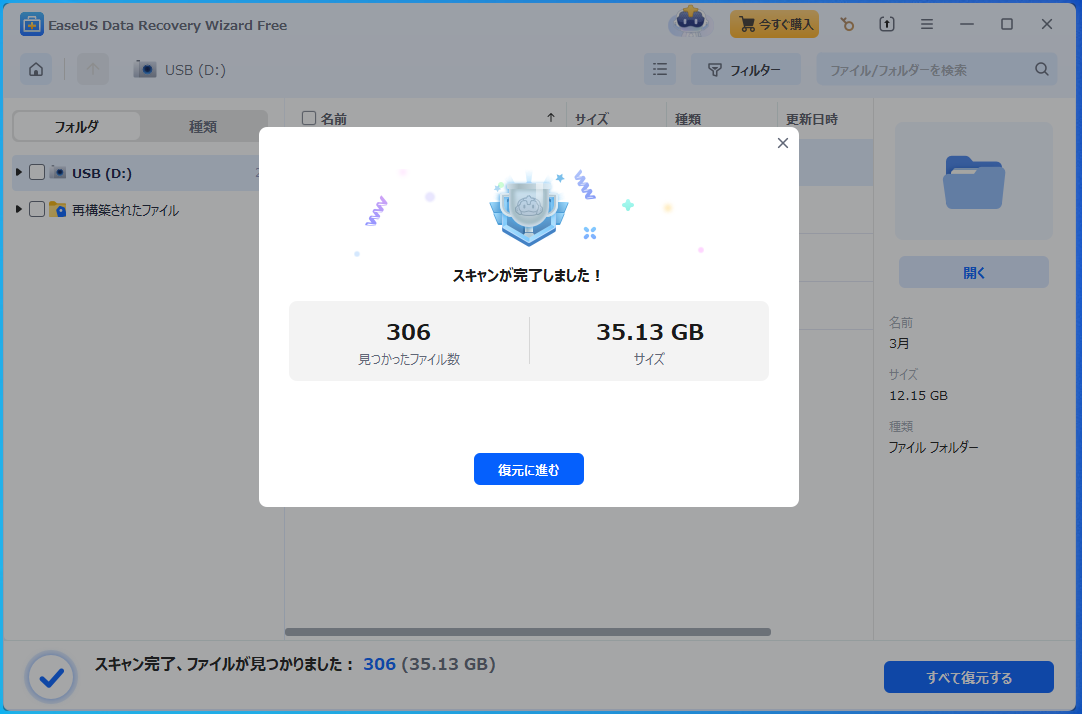1082x714 pixels.
Task: Check the 再構築されたファイル checkbox
Action: coord(37,209)
